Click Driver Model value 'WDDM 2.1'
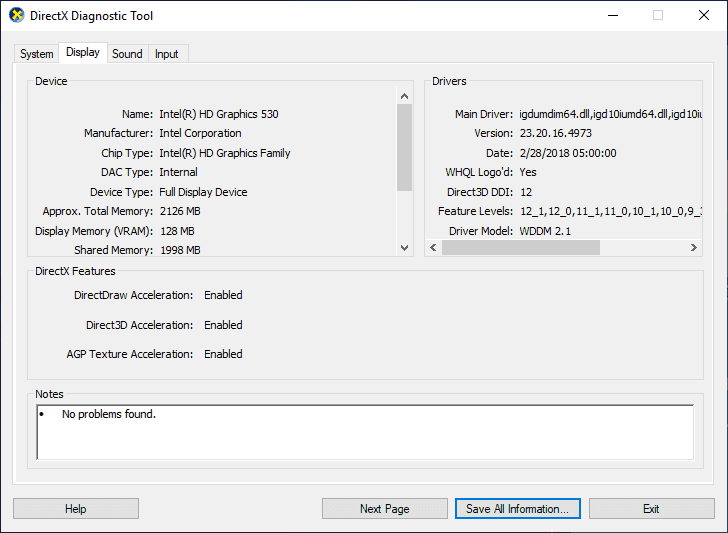Image resolution: width=728 pixels, height=533 pixels. tap(545, 231)
